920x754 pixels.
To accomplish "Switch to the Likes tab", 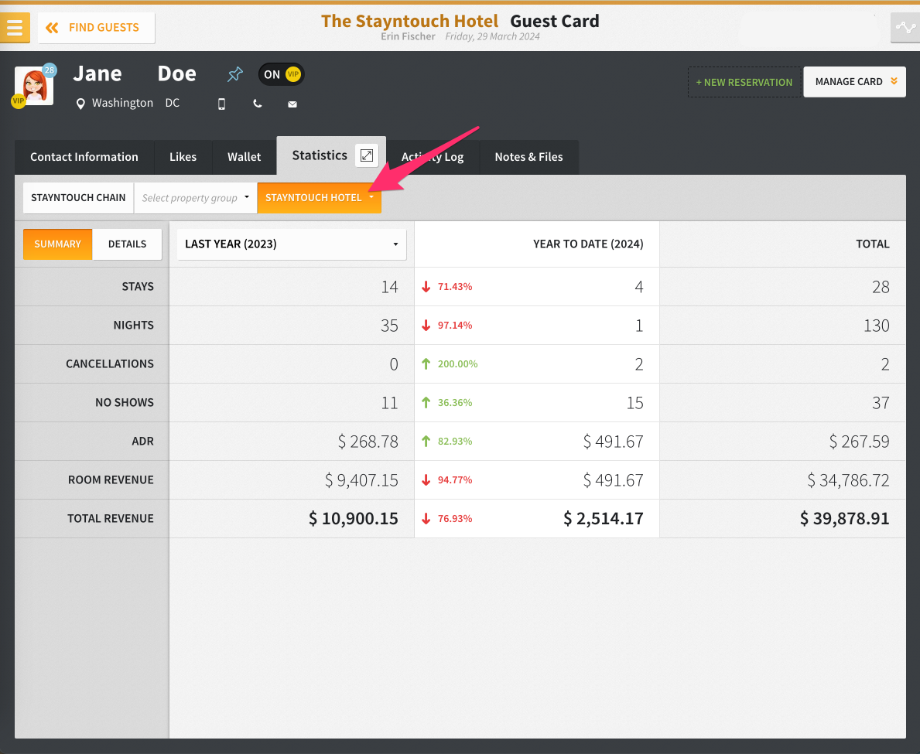I will (x=183, y=157).
